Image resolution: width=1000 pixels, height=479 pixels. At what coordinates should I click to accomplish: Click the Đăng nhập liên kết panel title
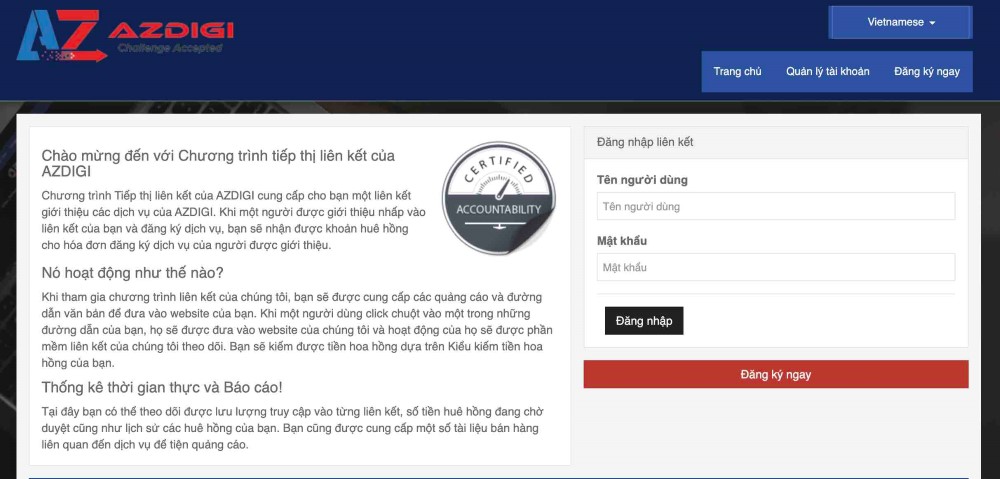(x=645, y=142)
